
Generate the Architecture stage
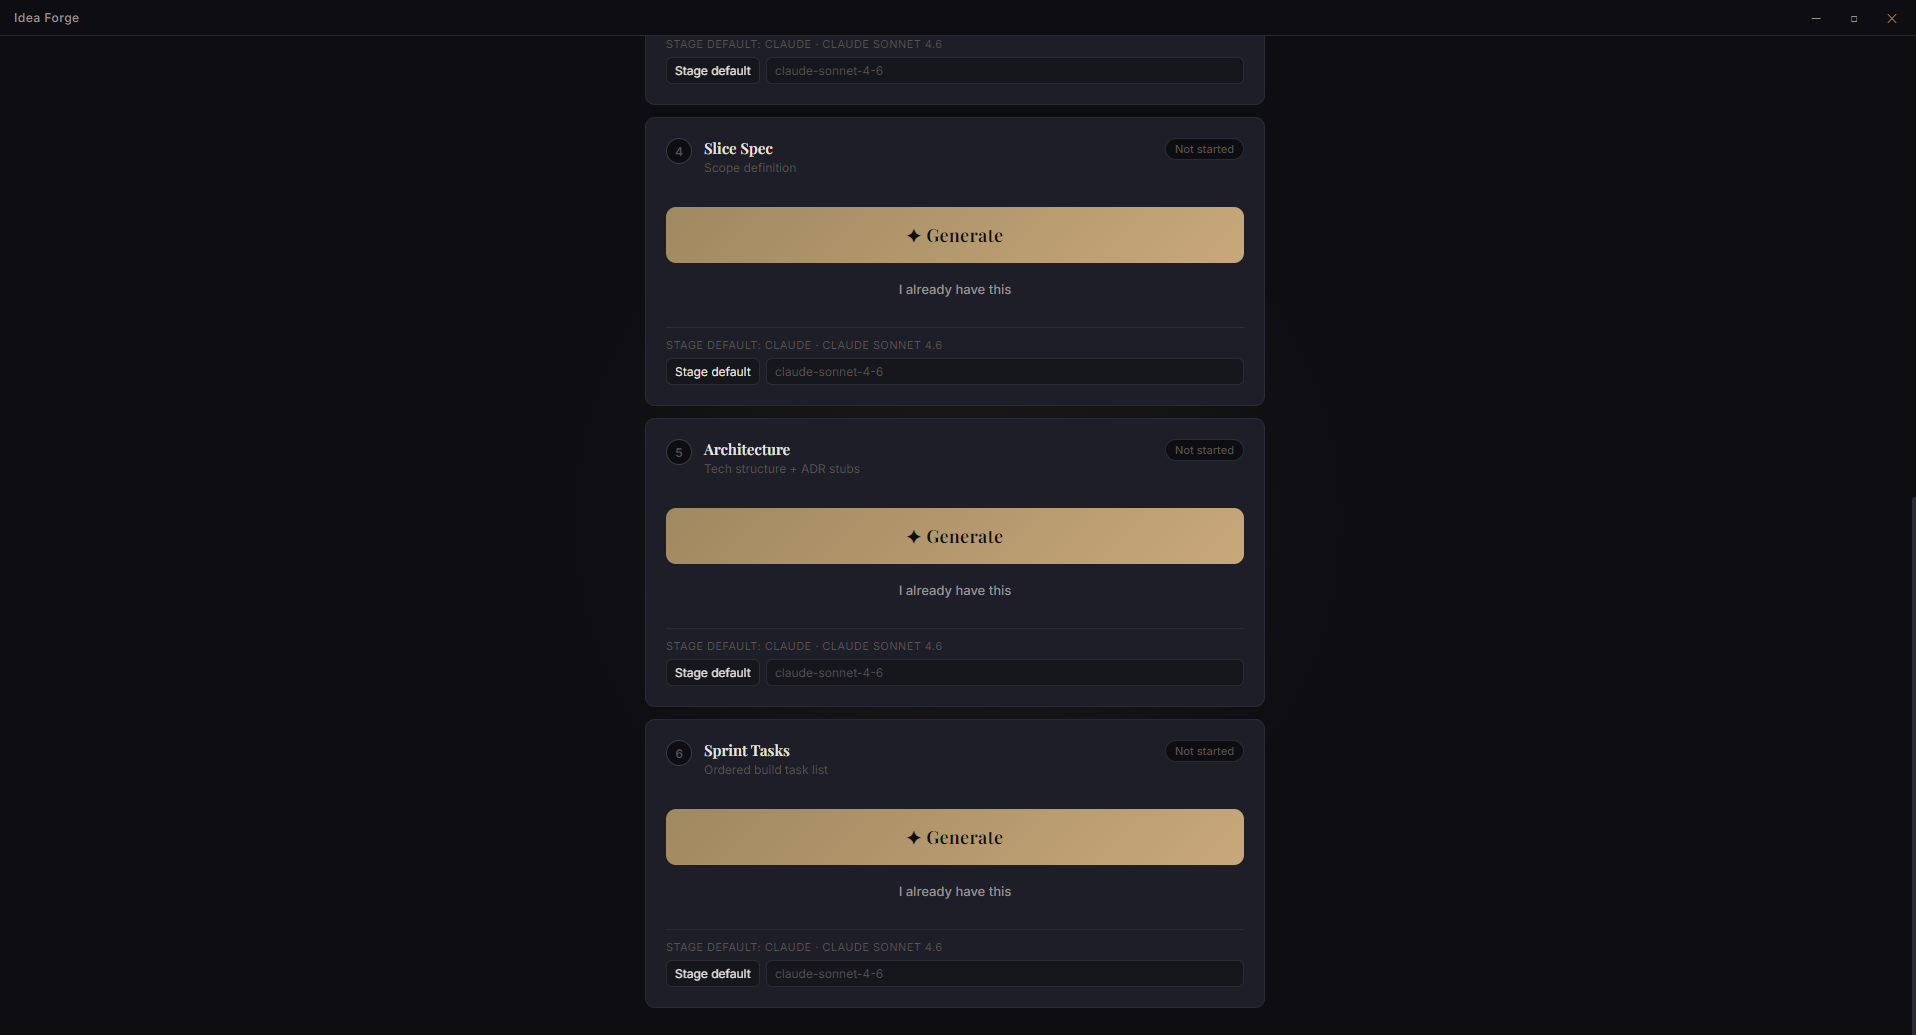coord(954,536)
